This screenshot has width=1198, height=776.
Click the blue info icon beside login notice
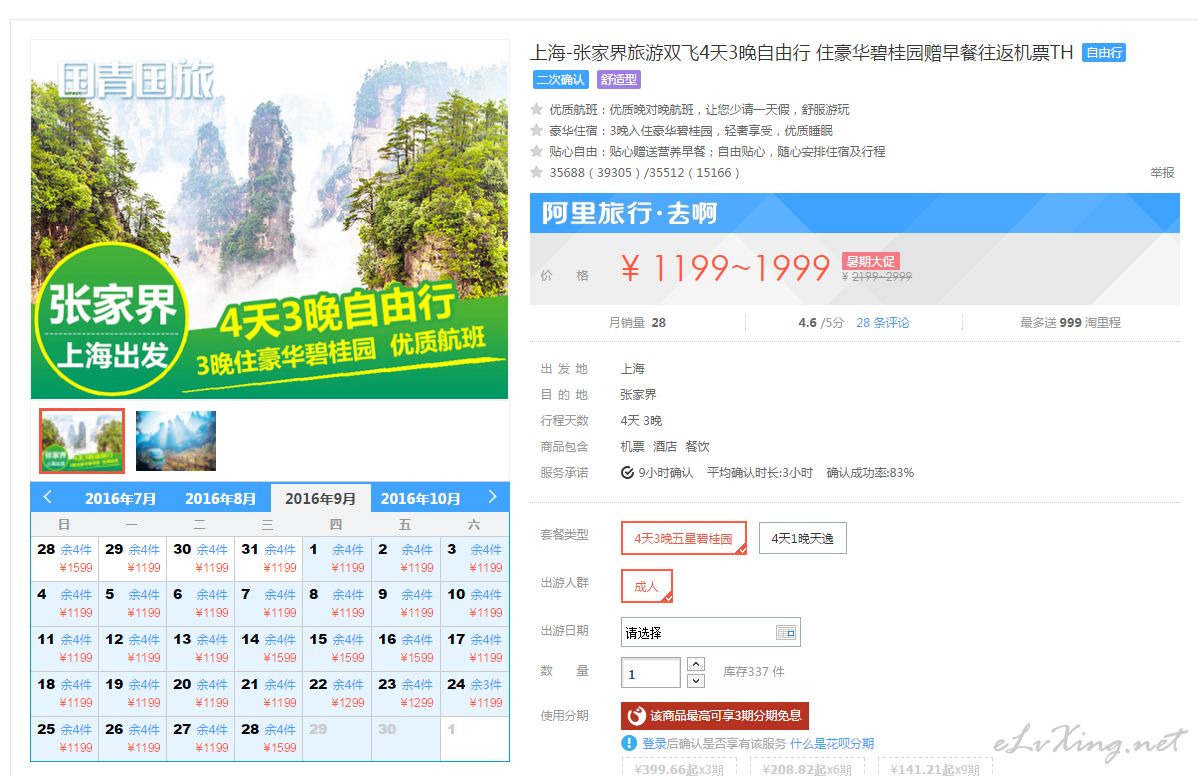[x=629, y=743]
